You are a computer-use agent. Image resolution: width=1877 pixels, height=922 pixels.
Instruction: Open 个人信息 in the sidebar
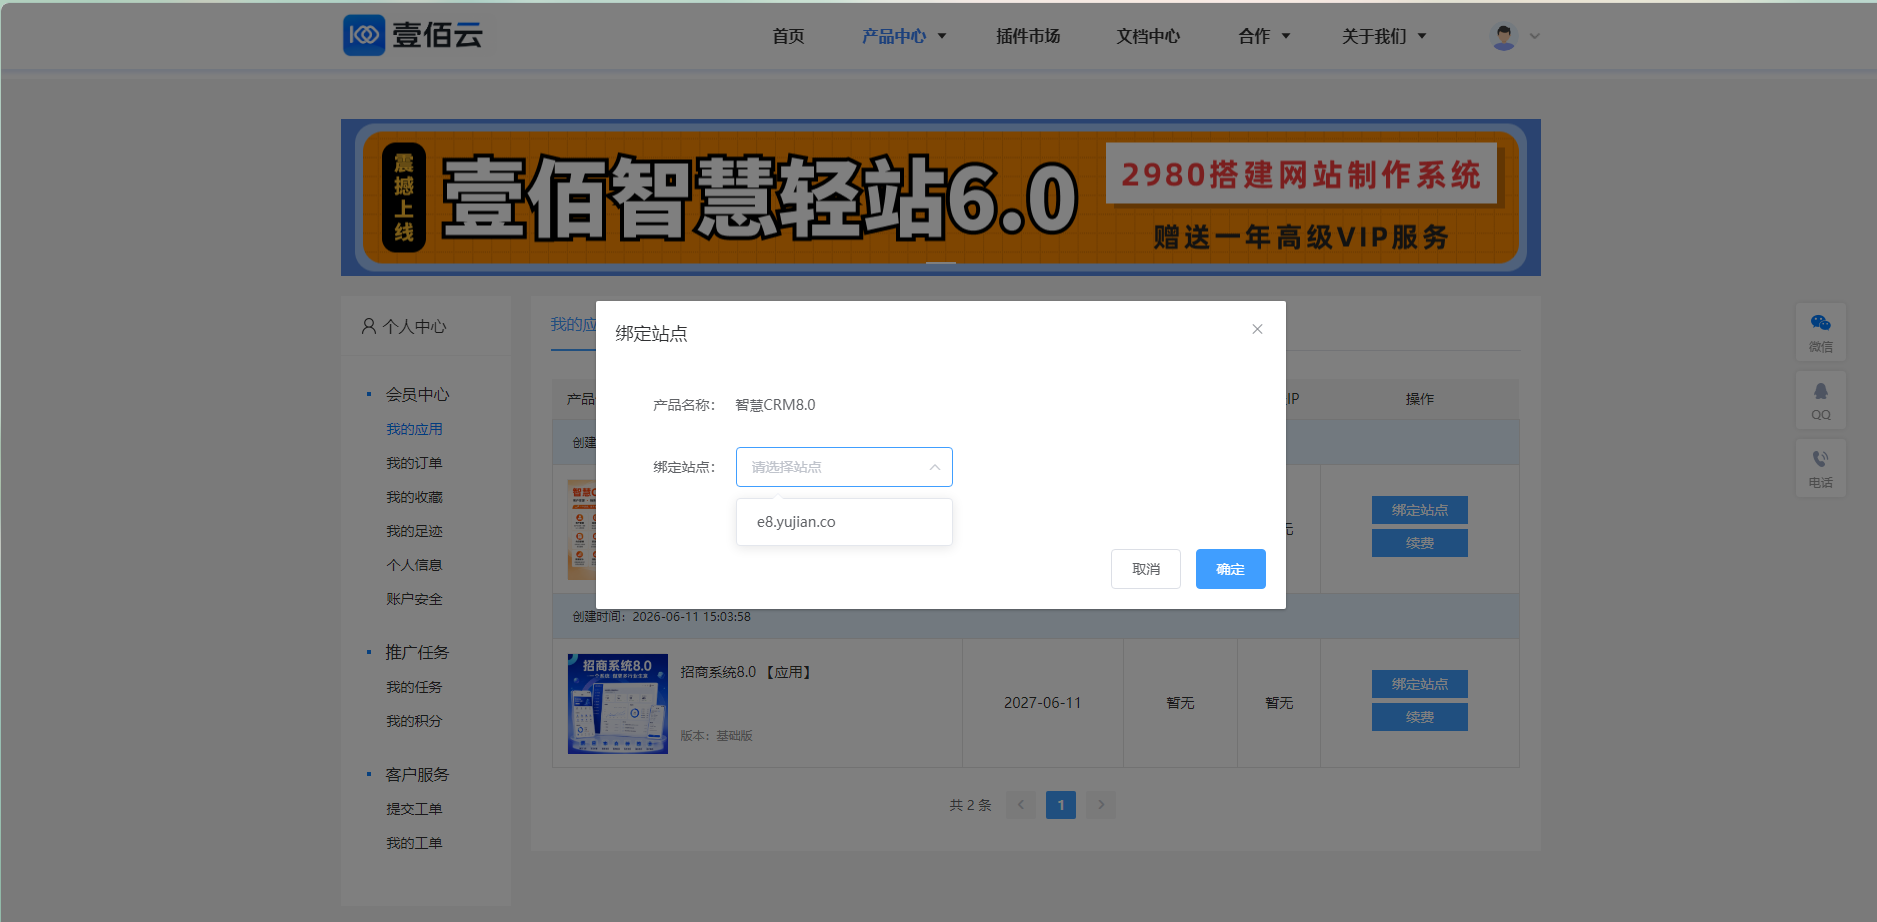coord(414,565)
